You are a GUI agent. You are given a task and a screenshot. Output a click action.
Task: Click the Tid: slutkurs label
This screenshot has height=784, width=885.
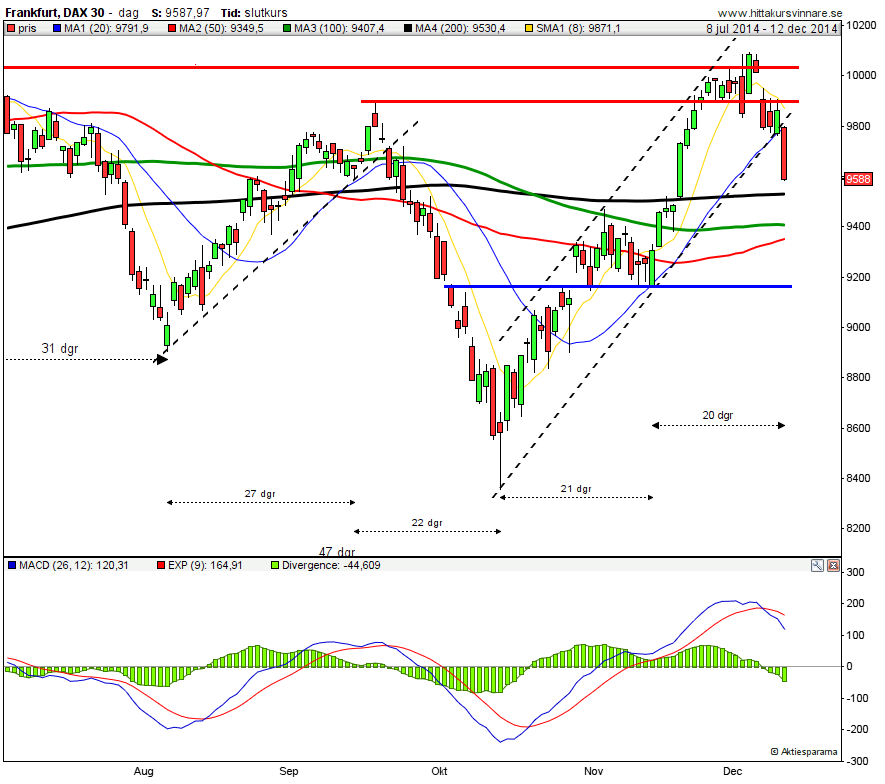coord(254,12)
